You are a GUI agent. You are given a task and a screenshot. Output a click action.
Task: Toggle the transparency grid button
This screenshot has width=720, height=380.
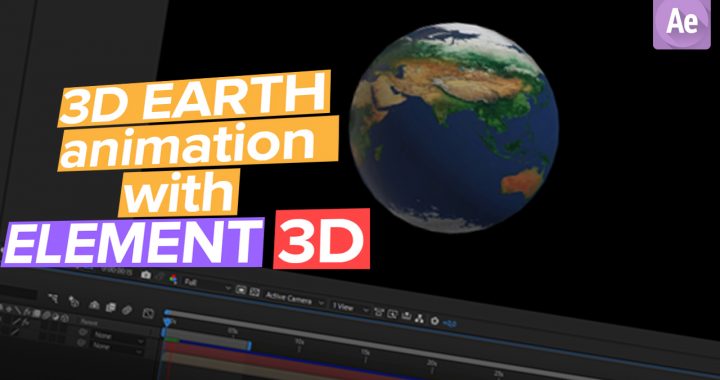(x=255, y=292)
